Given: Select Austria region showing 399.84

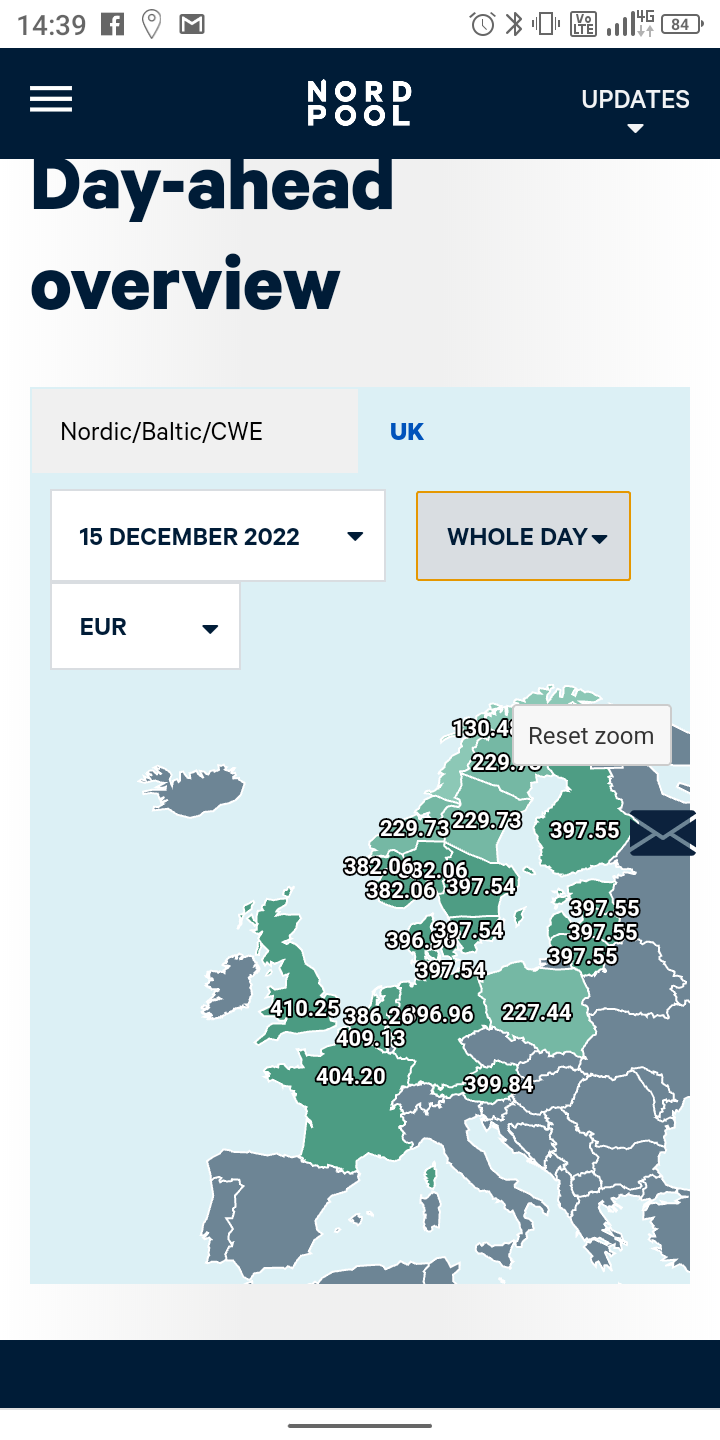Looking at the screenshot, I should tap(499, 1084).
